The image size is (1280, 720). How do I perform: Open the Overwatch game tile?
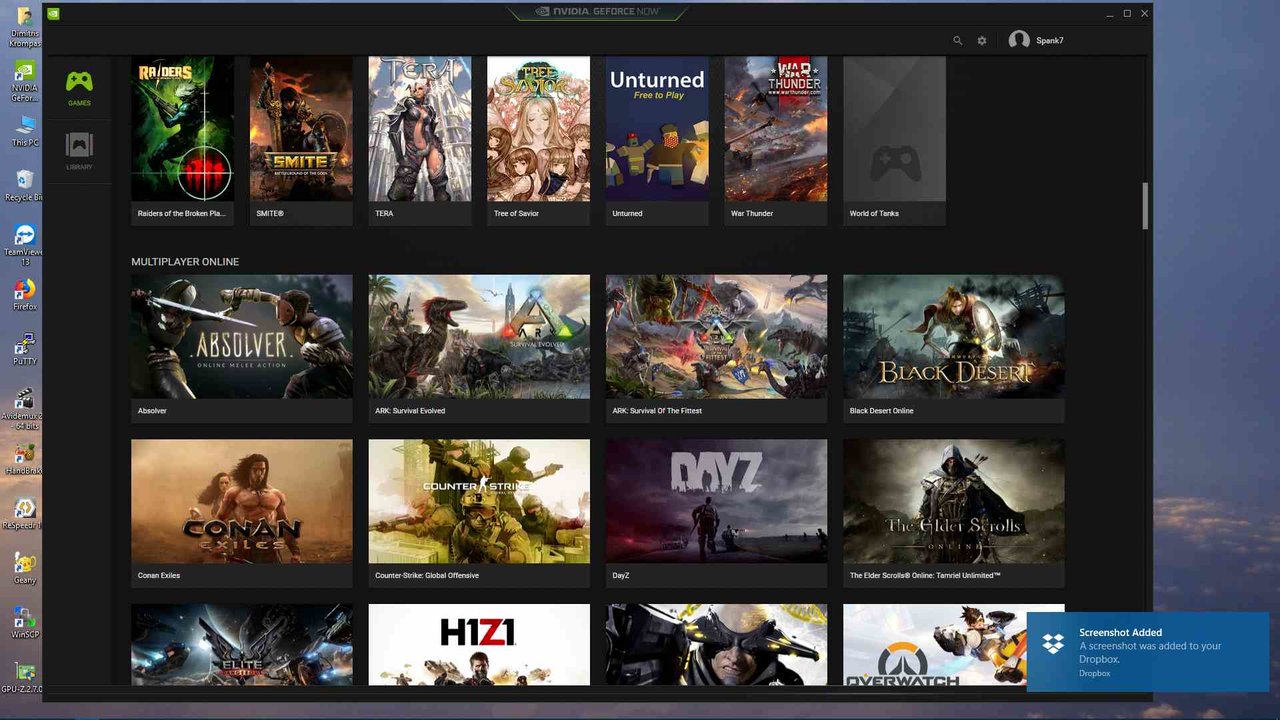[x=934, y=645]
